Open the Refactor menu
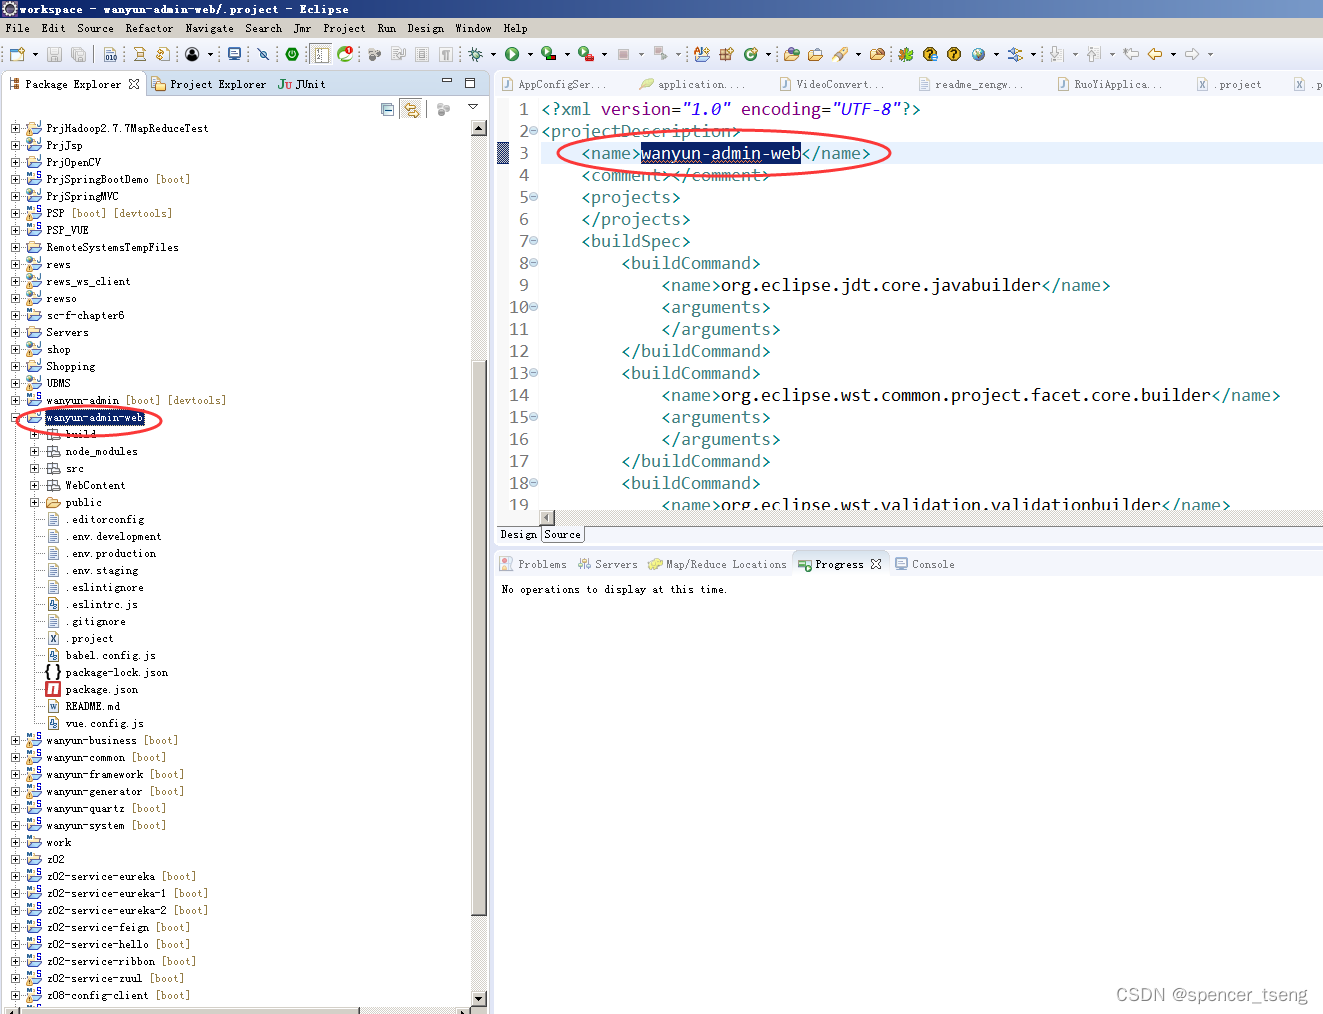Screen dimensions: 1323x1014 [149, 28]
